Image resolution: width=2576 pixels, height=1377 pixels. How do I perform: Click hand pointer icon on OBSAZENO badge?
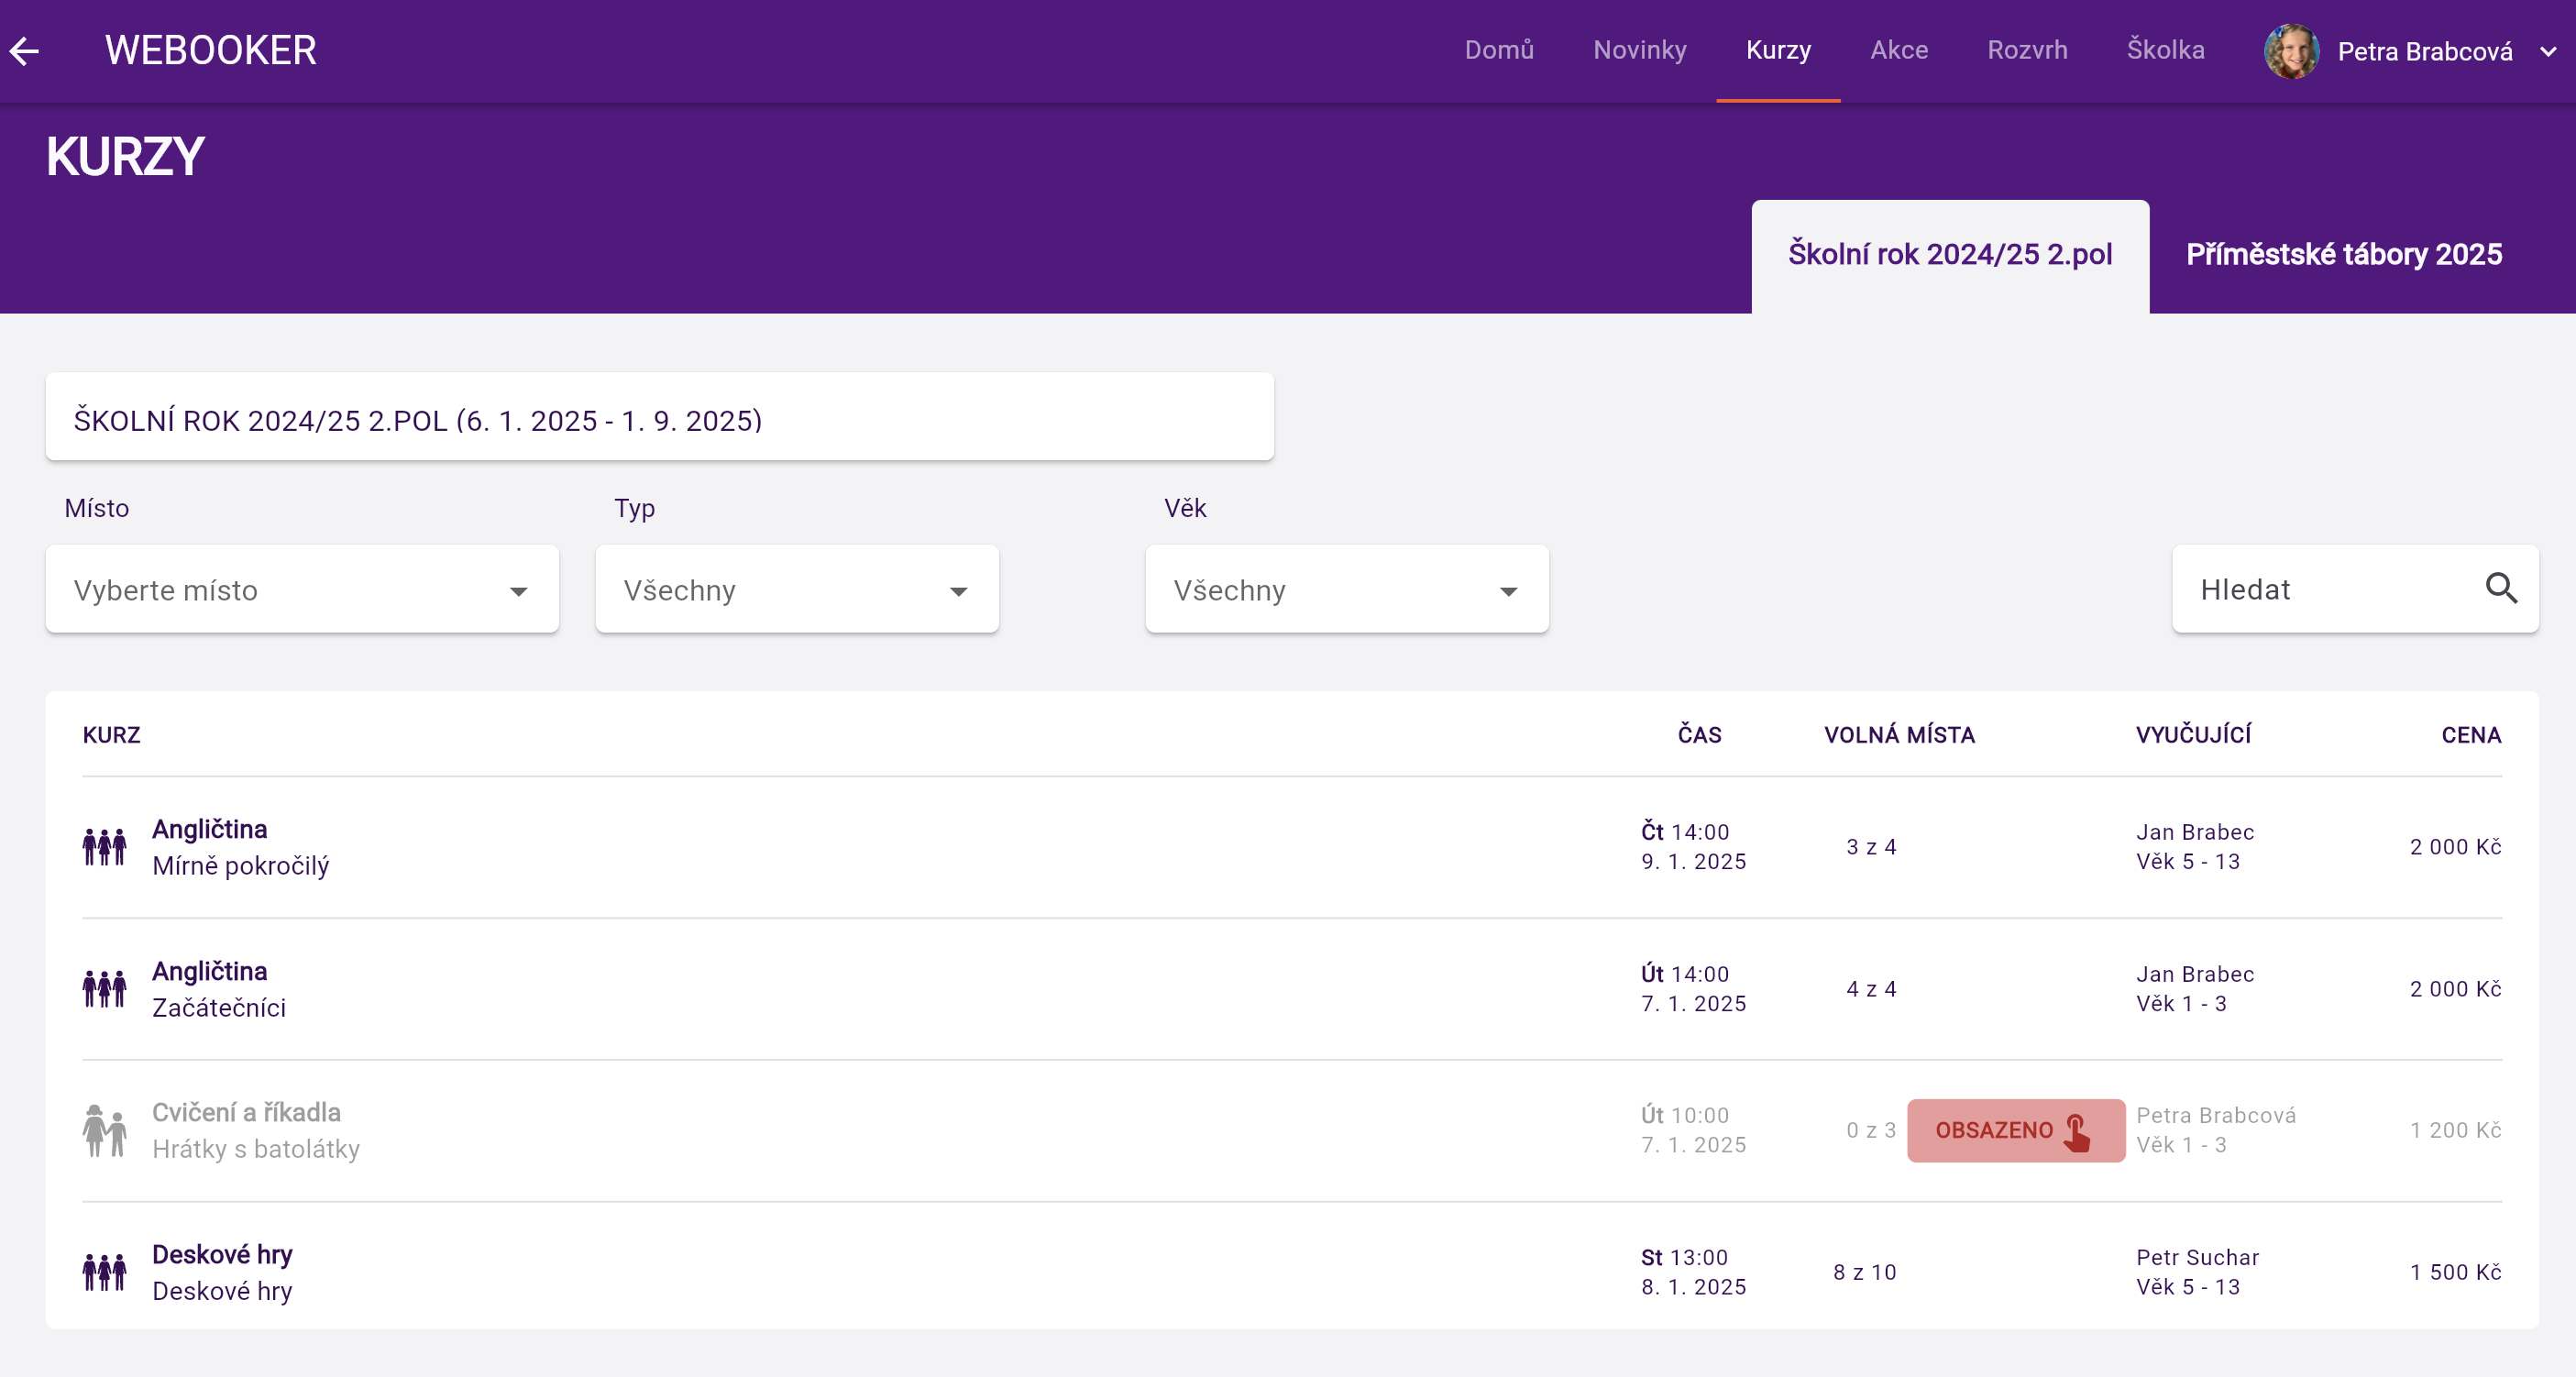coord(2078,1131)
